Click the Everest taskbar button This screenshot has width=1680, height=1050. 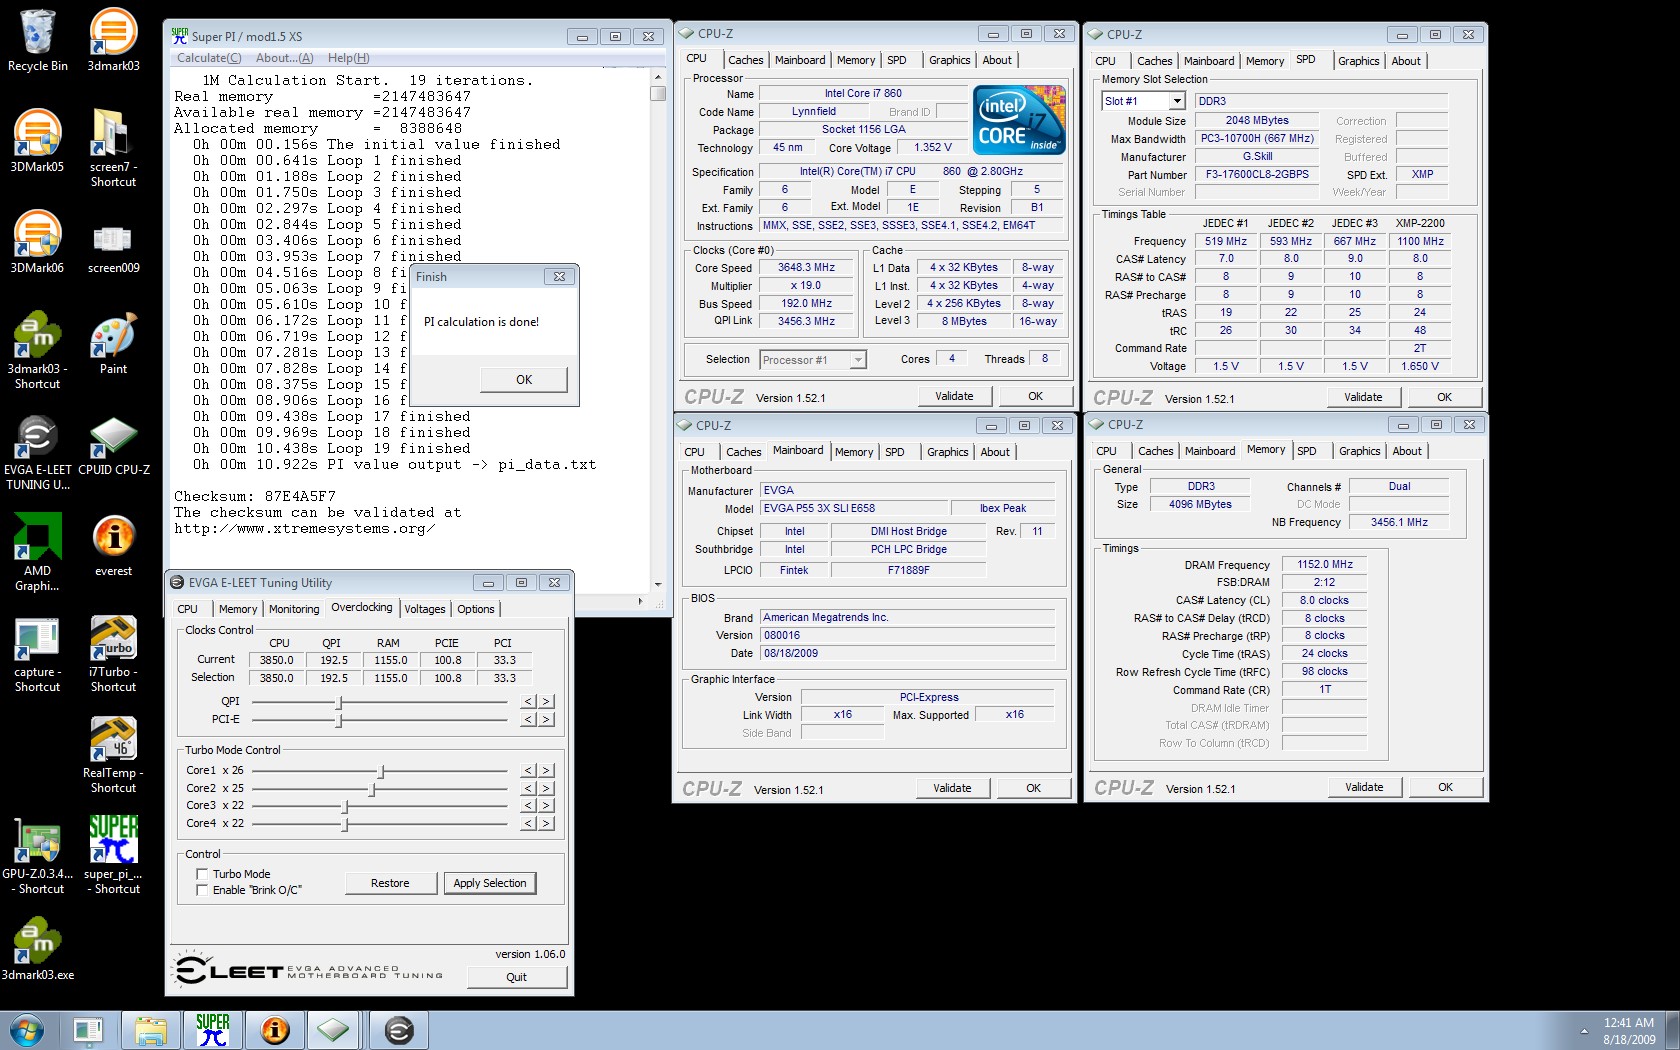click(274, 1030)
